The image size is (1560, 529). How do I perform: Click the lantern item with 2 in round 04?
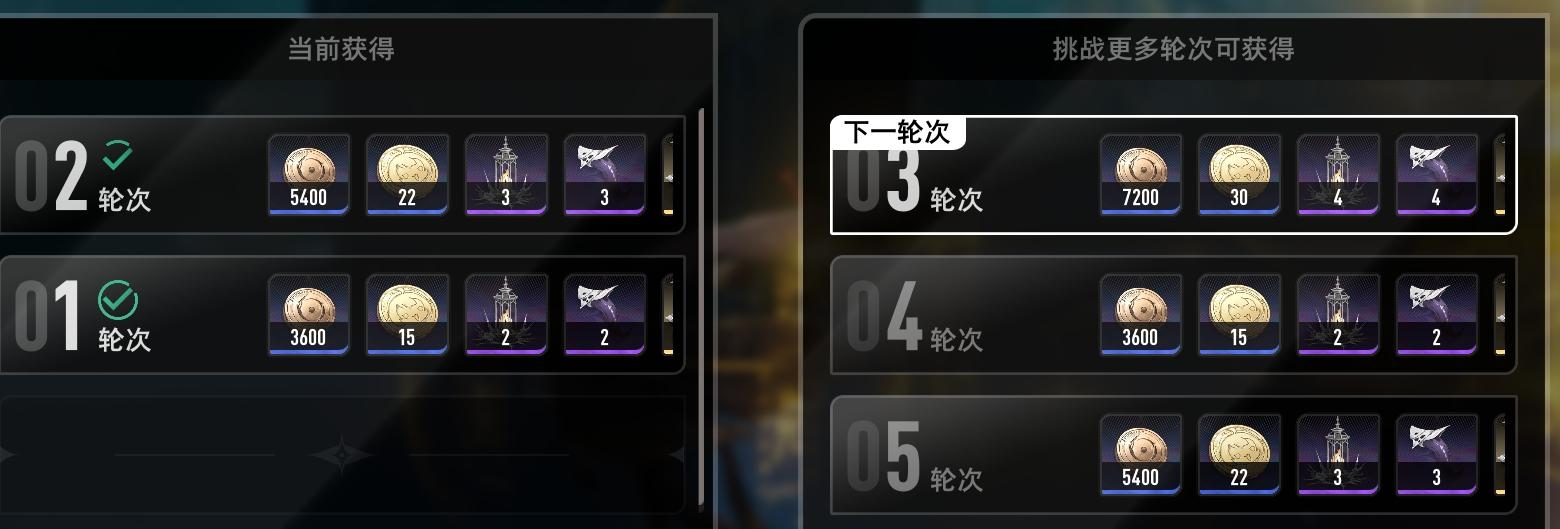[1338, 315]
